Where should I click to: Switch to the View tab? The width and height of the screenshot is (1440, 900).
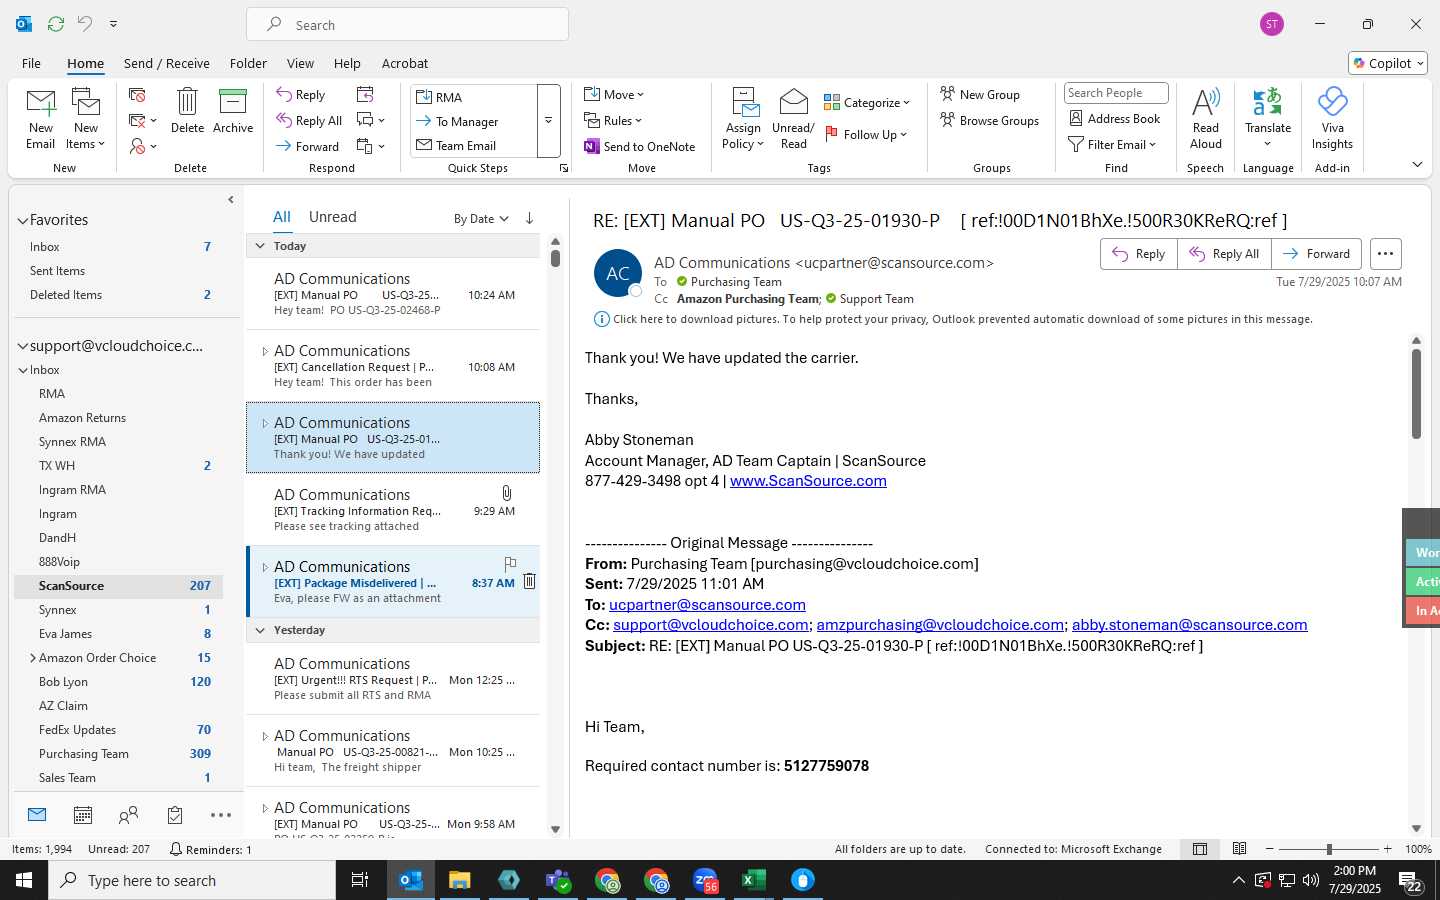(300, 63)
